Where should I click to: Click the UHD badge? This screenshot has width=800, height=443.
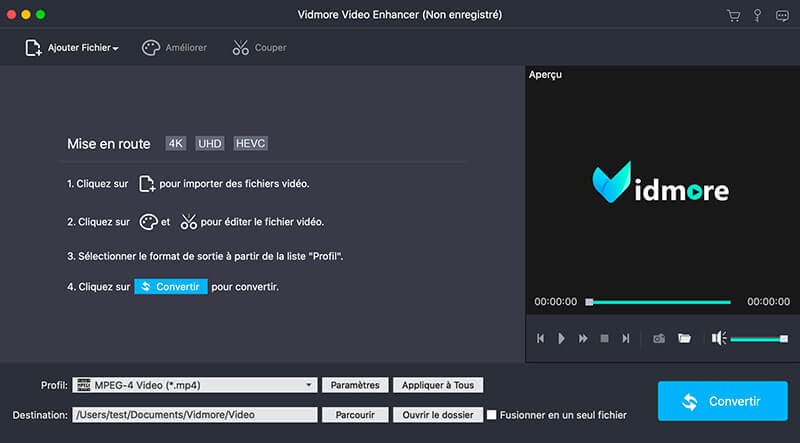pos(210,143)
